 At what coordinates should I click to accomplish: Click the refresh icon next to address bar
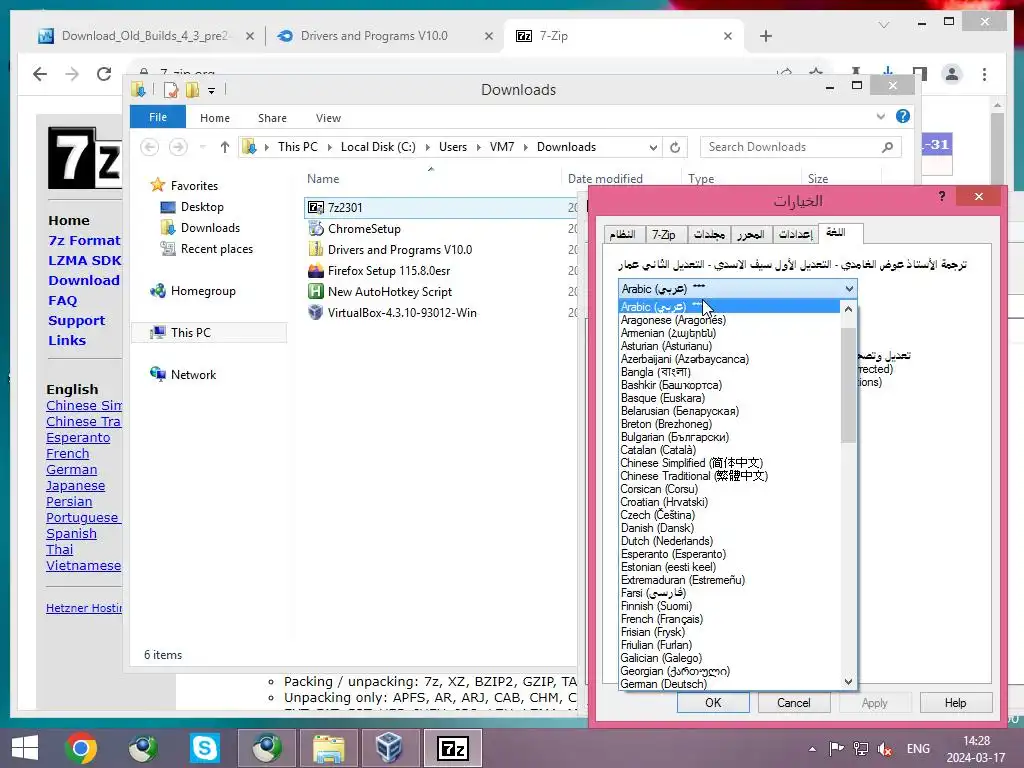tap(675, 147)
